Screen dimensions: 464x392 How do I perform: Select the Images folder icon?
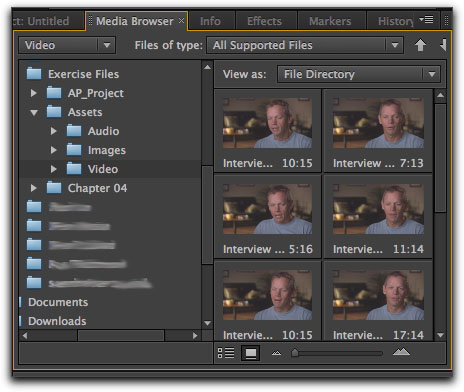point(74,150)
